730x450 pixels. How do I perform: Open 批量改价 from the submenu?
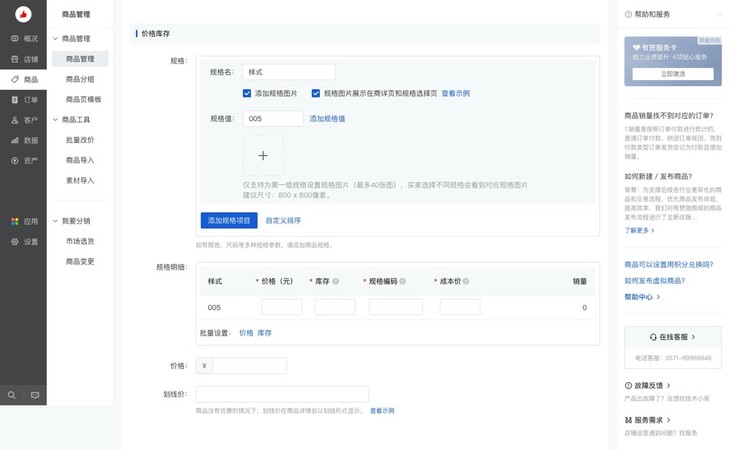(x=80, y=140)
